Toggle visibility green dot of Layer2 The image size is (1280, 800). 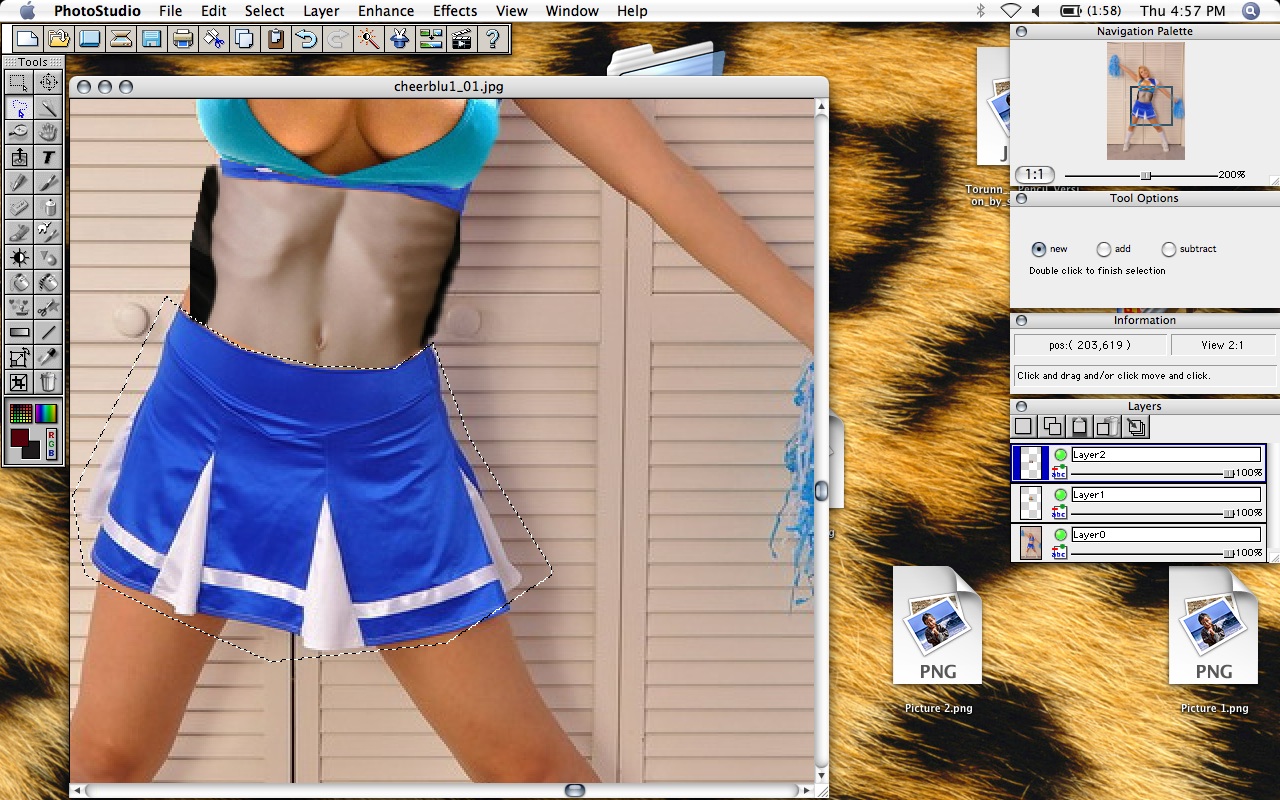pyautogui.click(x=1060, y=455)
